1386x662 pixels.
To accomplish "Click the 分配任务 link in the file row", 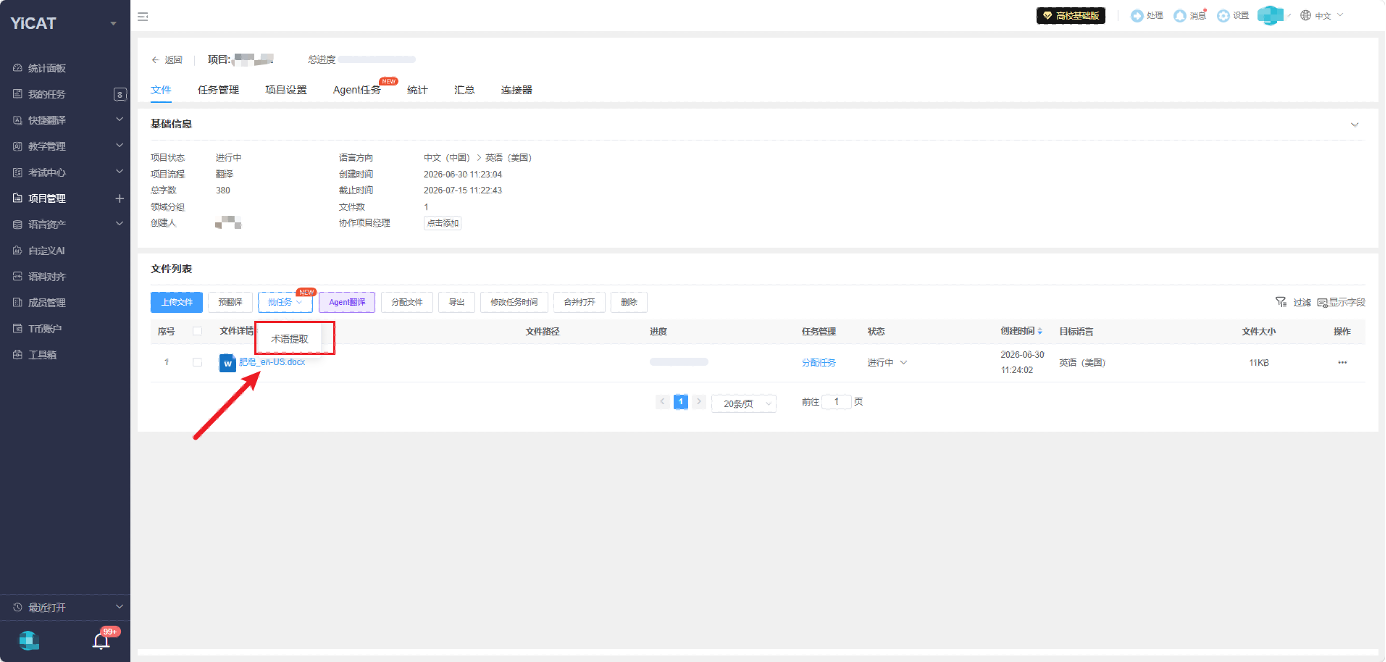I will click(x=819, y=362).
